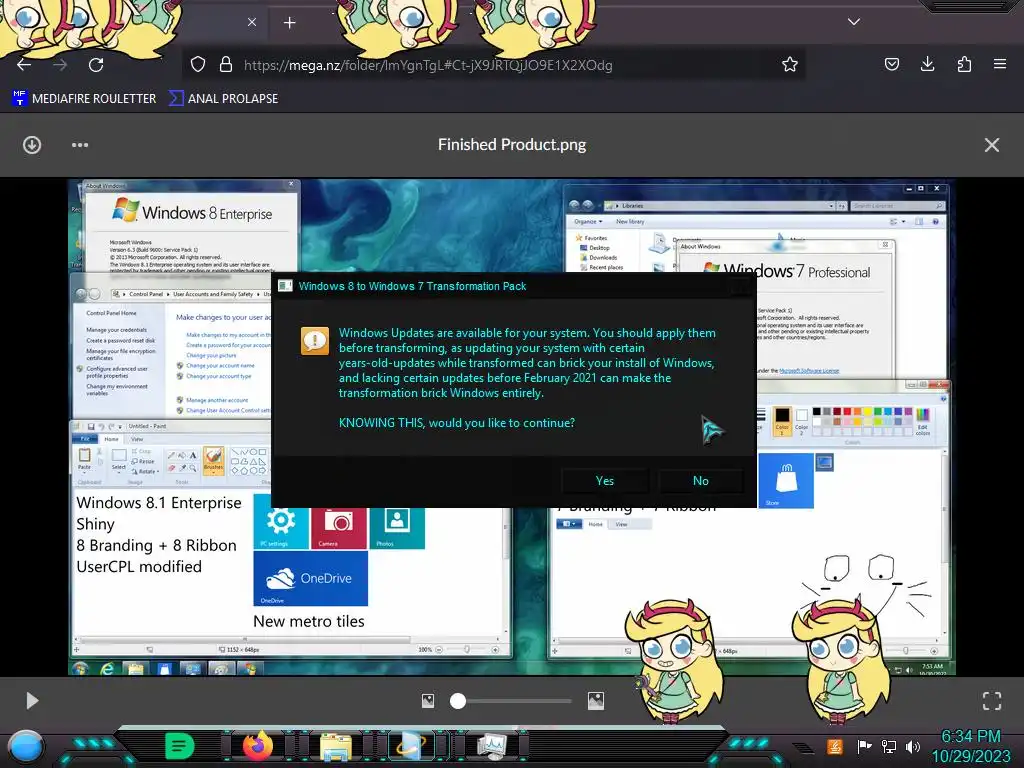
Task: Open the extensions puzzle icon
Action: pyautogui.click(x=964, y=64)
